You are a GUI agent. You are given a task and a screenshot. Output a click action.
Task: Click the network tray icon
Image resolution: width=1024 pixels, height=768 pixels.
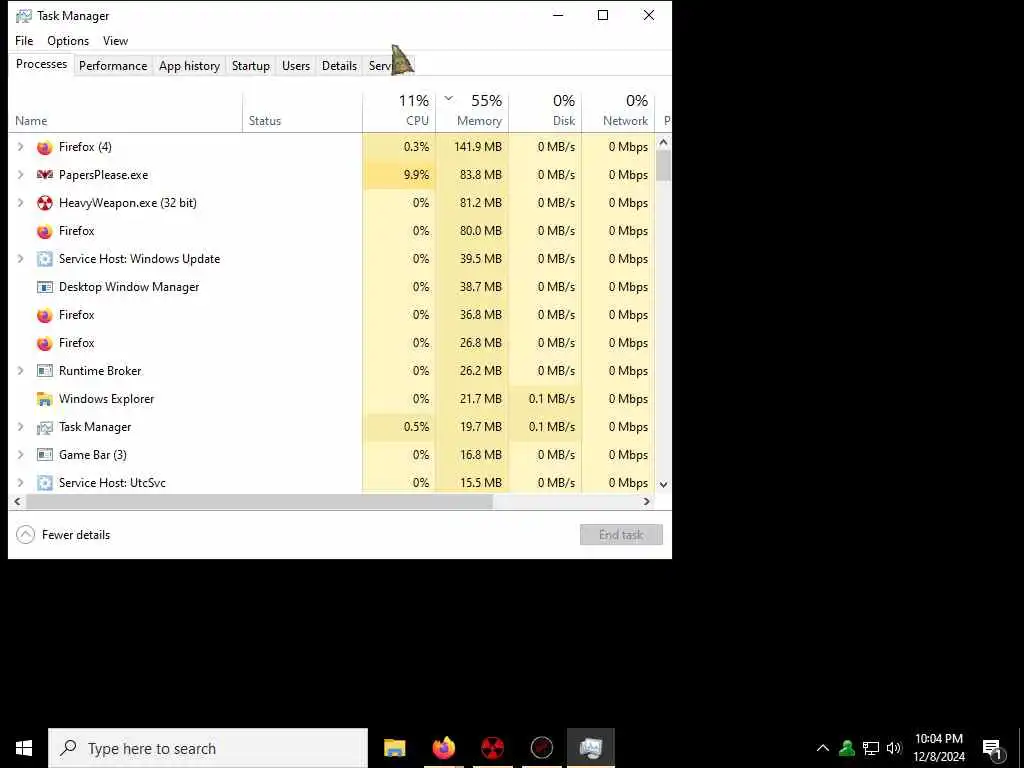pyautogui.click(x=871, y=748)
